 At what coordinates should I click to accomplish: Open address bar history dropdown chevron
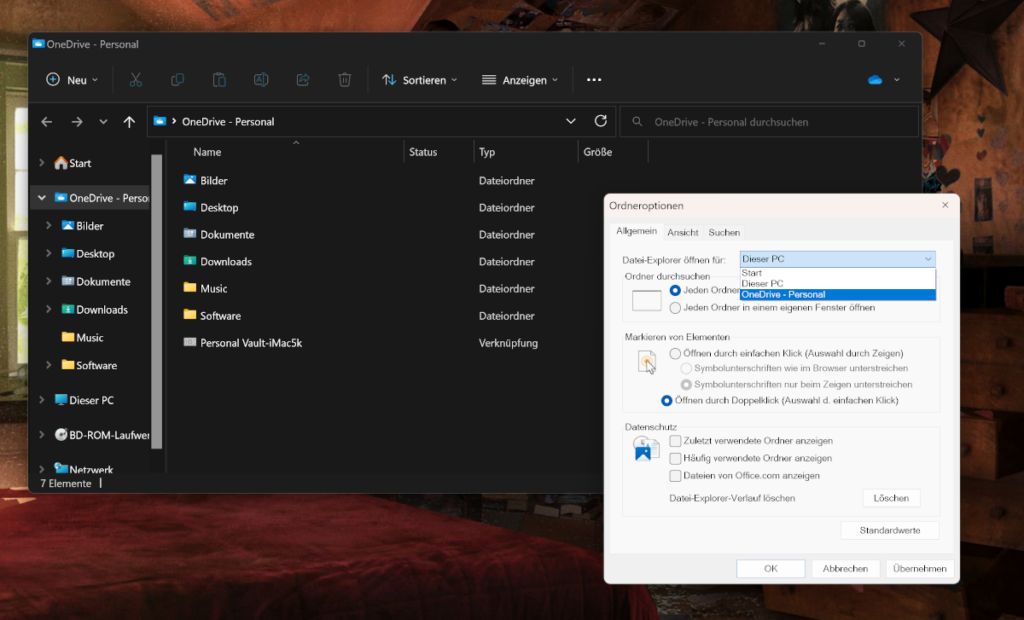point(570,121)
